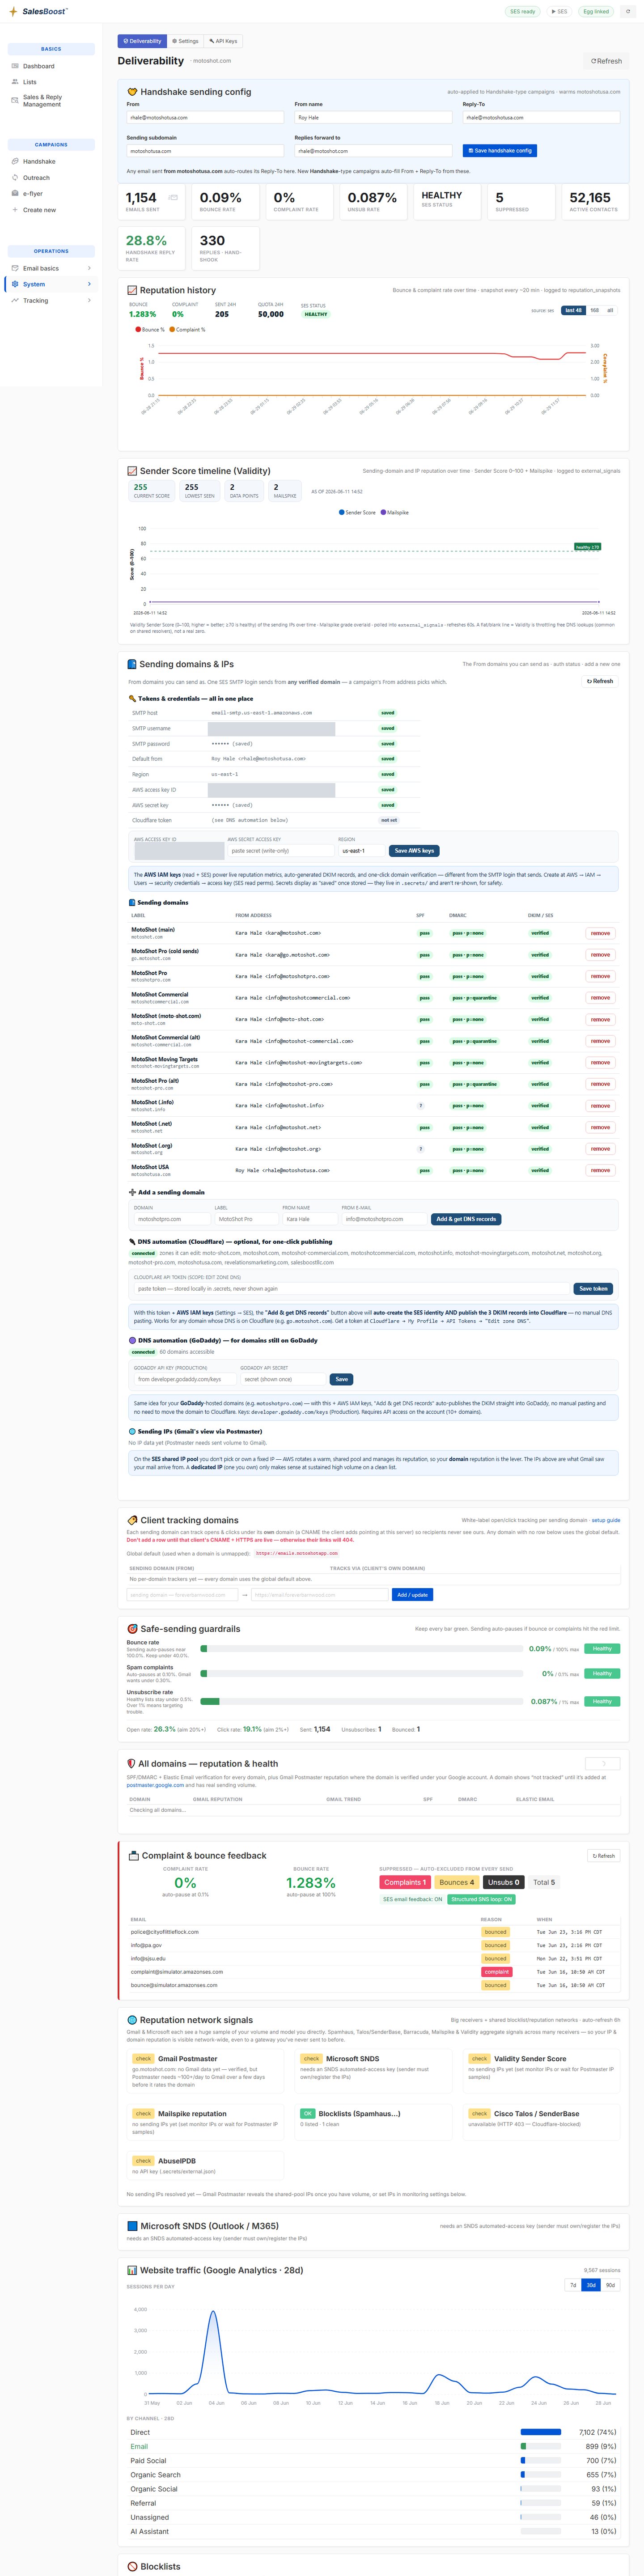Click the Bounce rate guardrail progress bar

point(361,1649)
